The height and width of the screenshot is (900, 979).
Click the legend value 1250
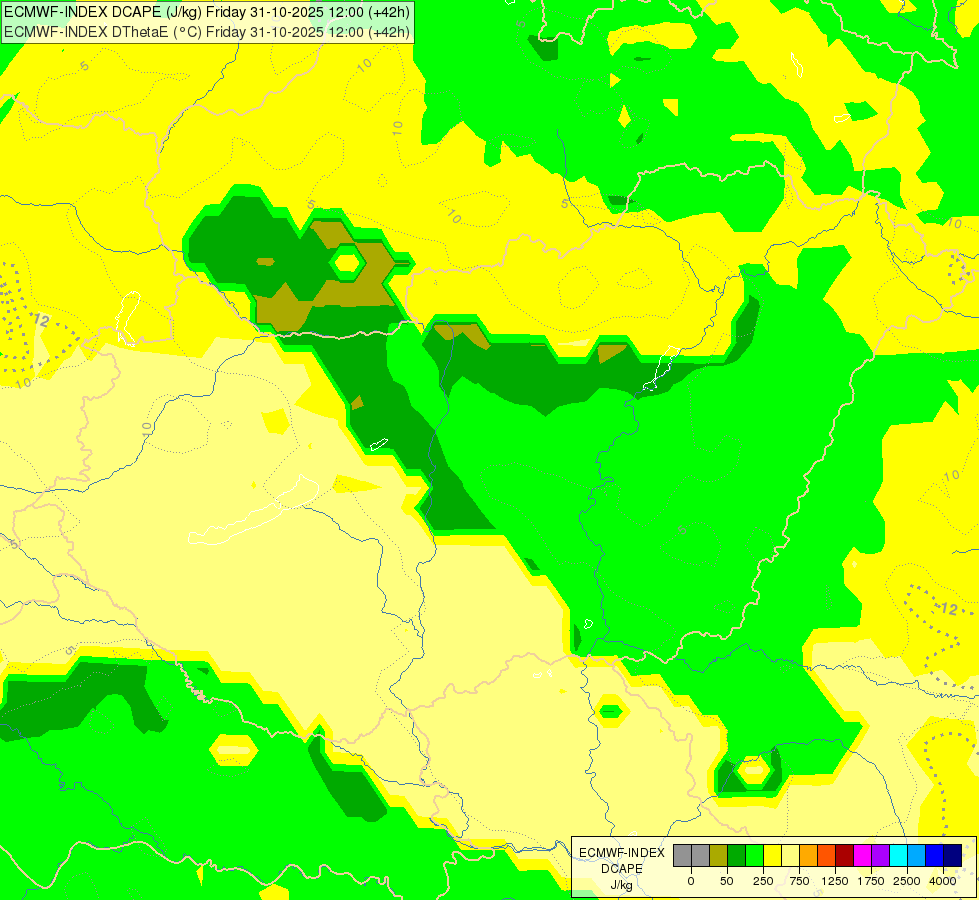pyautogui.click(x=835, y=881)
